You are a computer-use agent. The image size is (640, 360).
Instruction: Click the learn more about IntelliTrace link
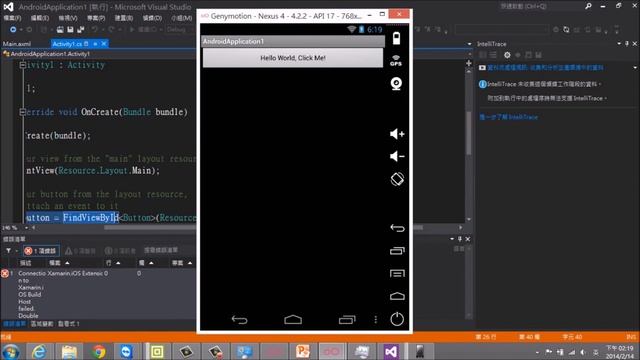point(508,117)
